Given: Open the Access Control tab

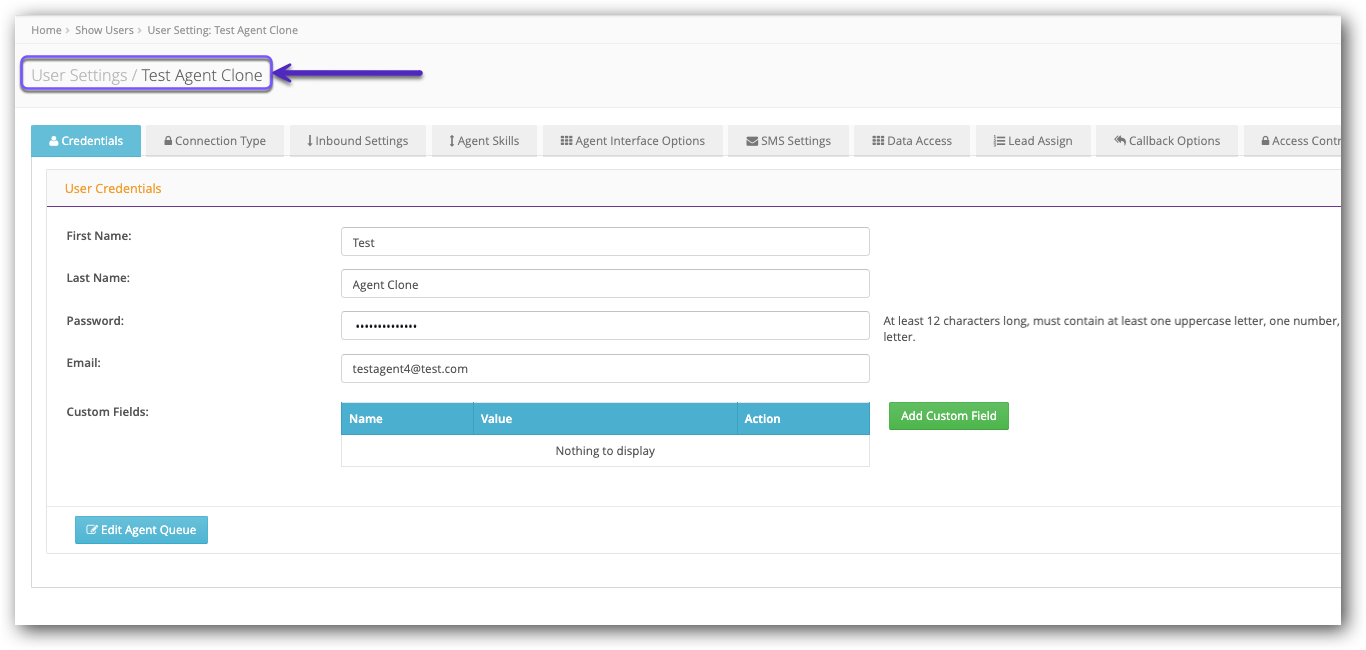Looking at the screenshot, I should (1295, 141).
